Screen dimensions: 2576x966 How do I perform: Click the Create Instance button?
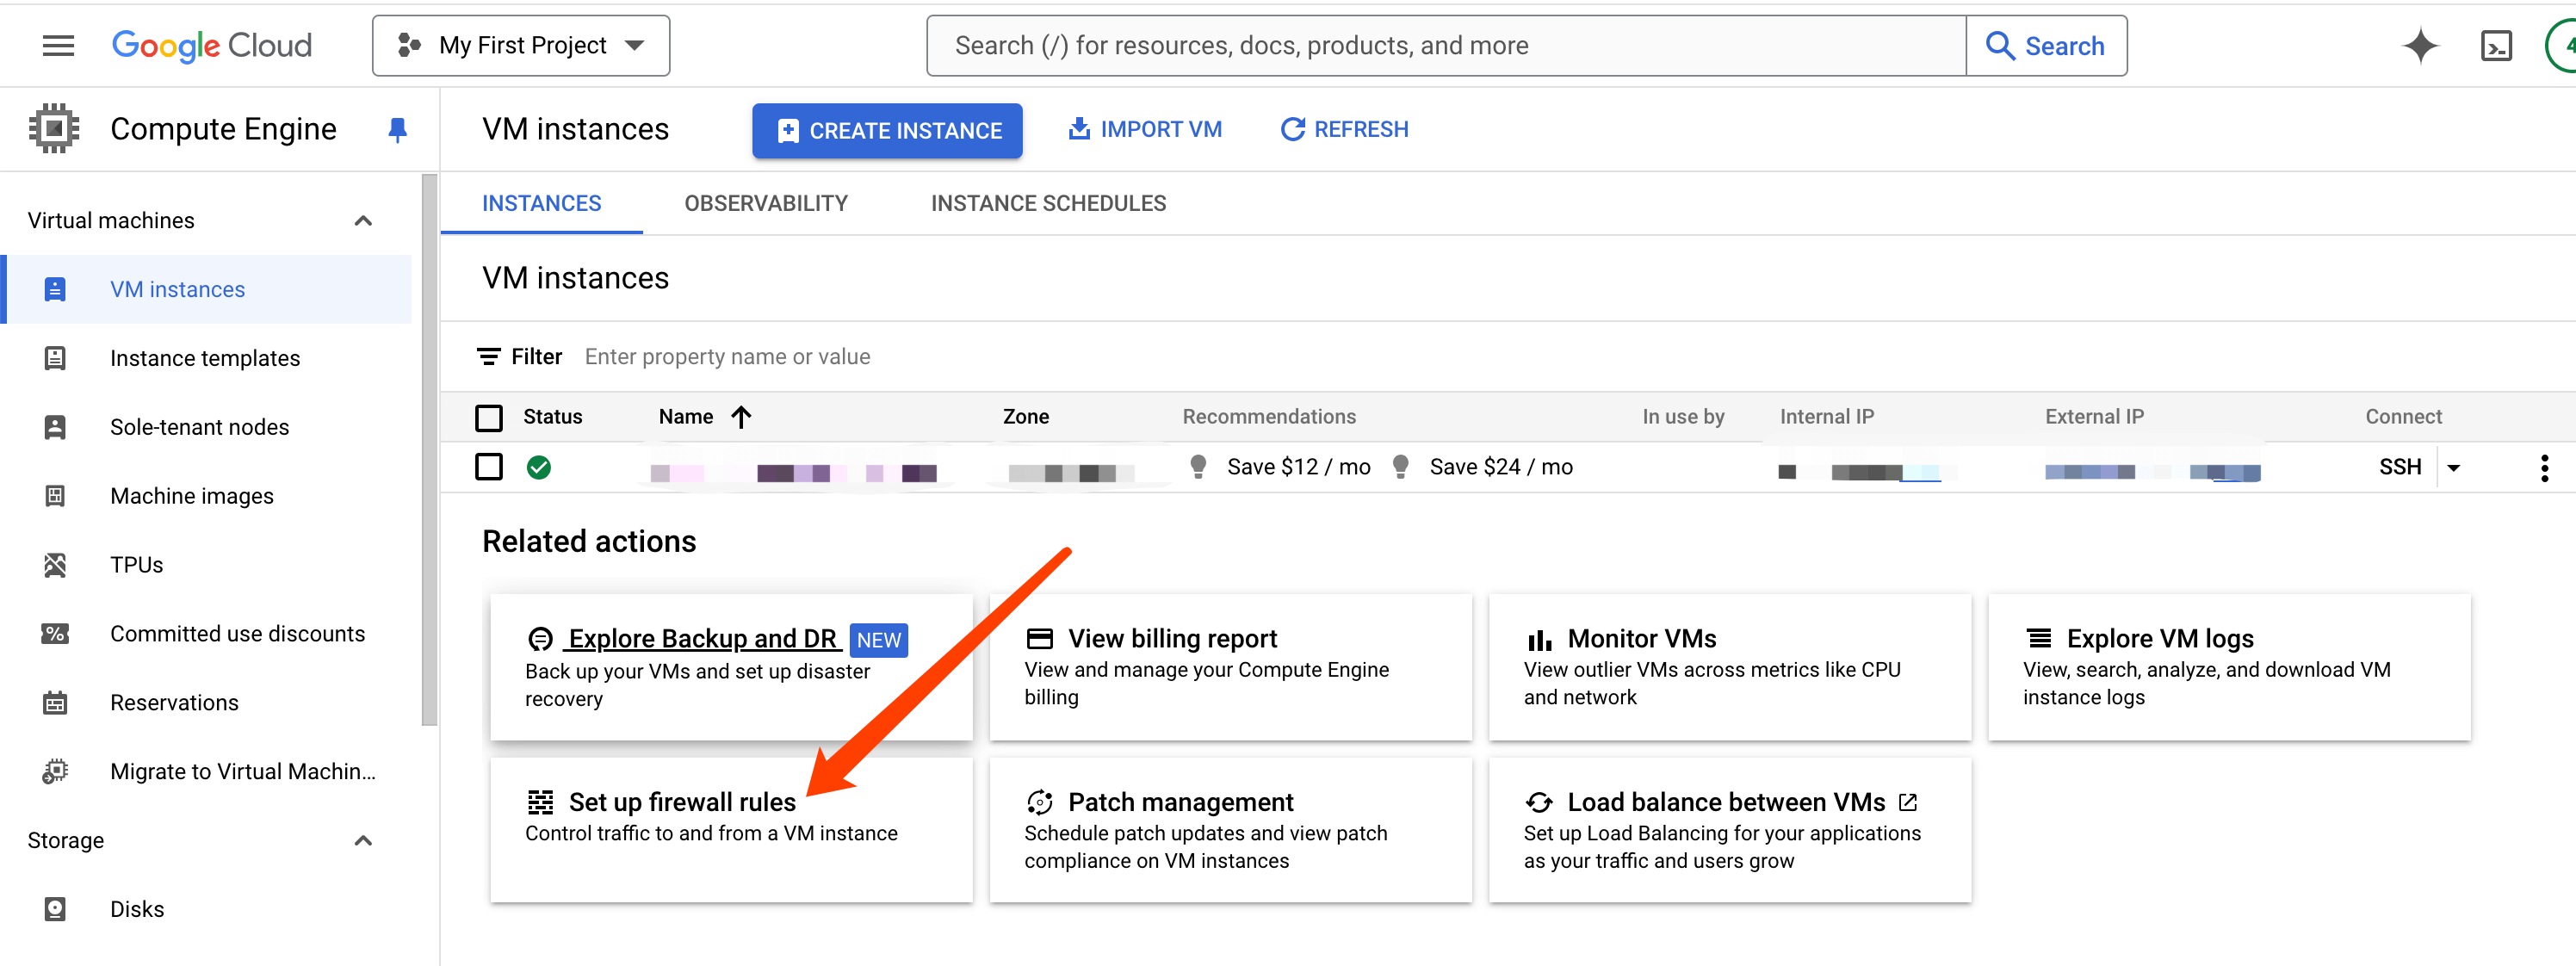887,130
